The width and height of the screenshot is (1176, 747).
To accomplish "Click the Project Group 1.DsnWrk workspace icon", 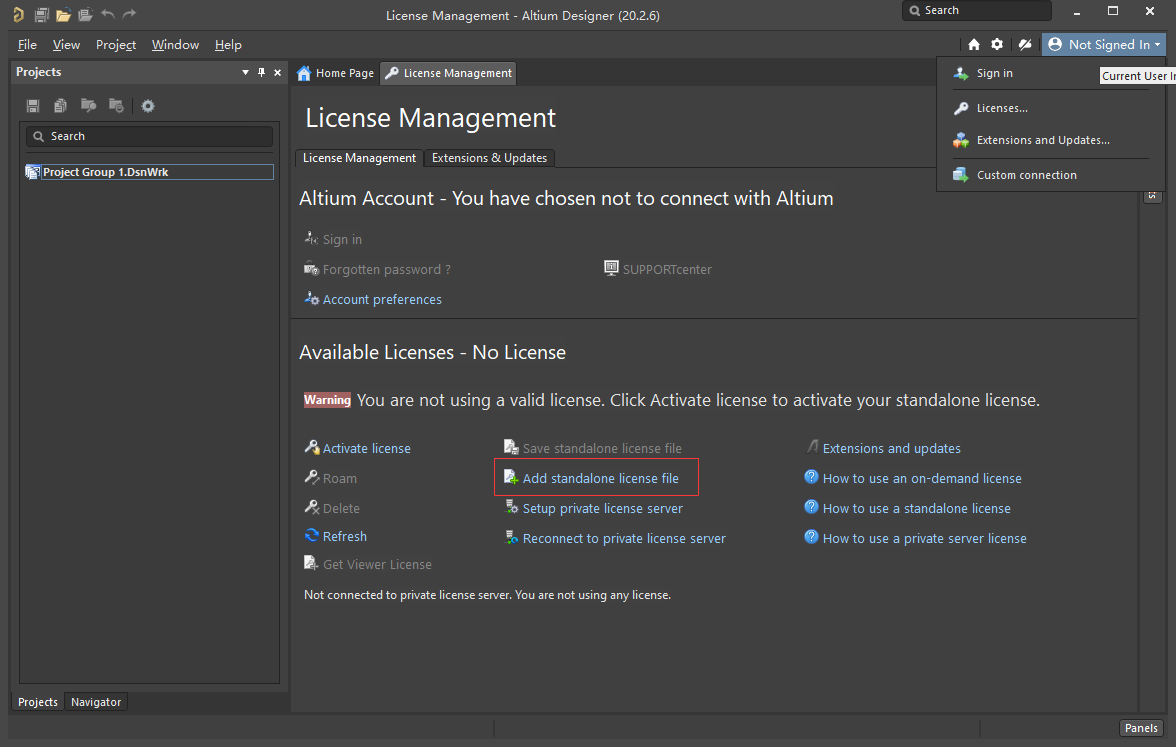I will click(33, 172).
